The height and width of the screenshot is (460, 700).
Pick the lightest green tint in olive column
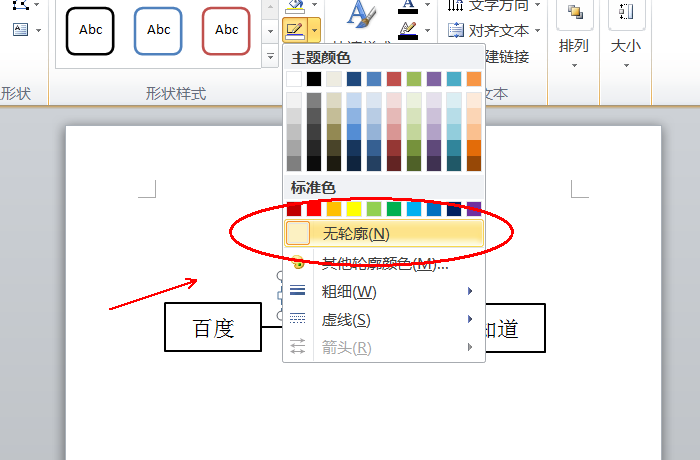pyautogui.click(x=414, y=100)
